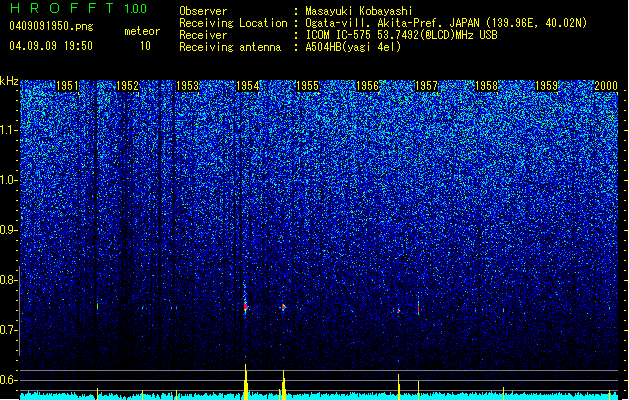Viewport: 629px width, 400px height.
Task: Click the 1951 time marker
Action: 67,86
